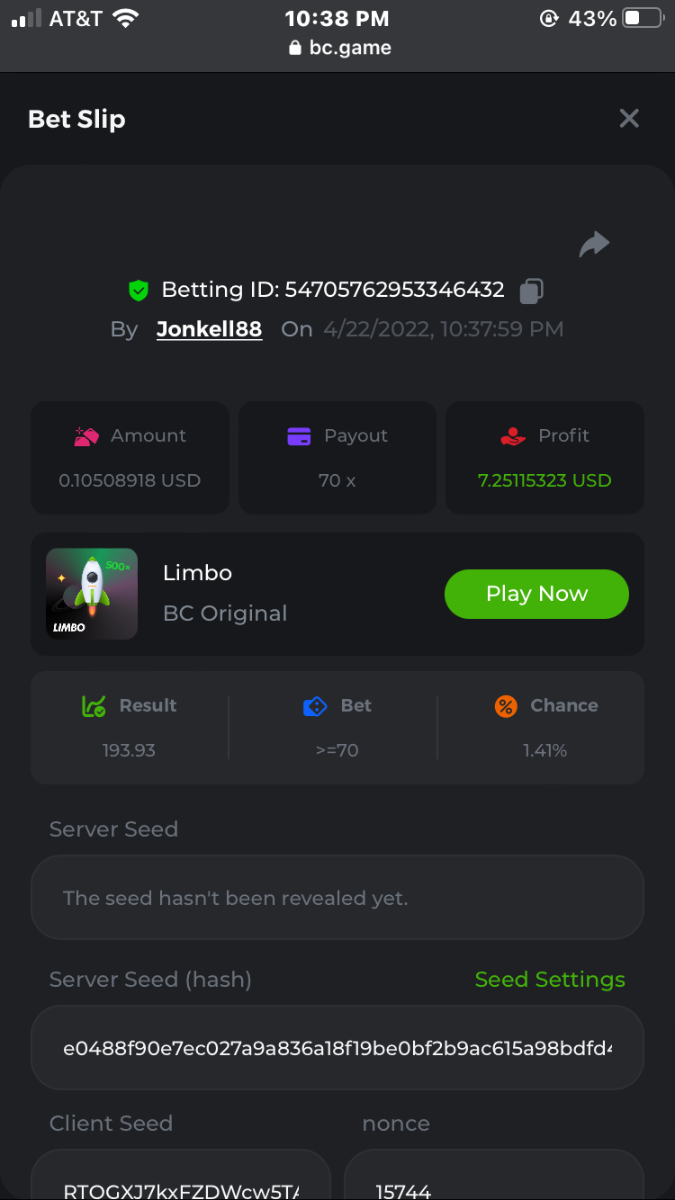Click the nonce input field

494,1184
